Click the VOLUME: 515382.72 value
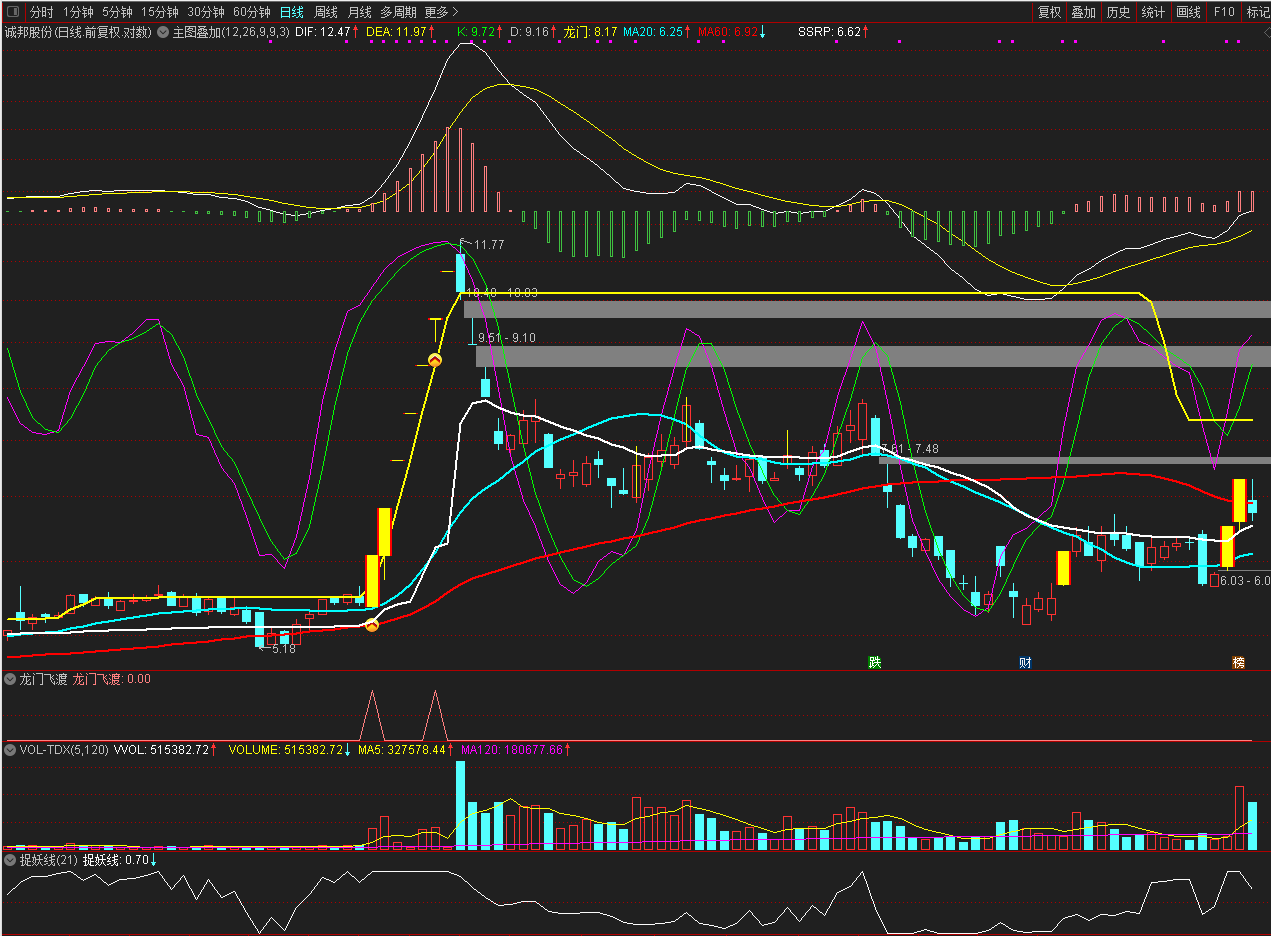Viewport: 1271px width, 936px height. pyautogui.click(x=286, y=749)
